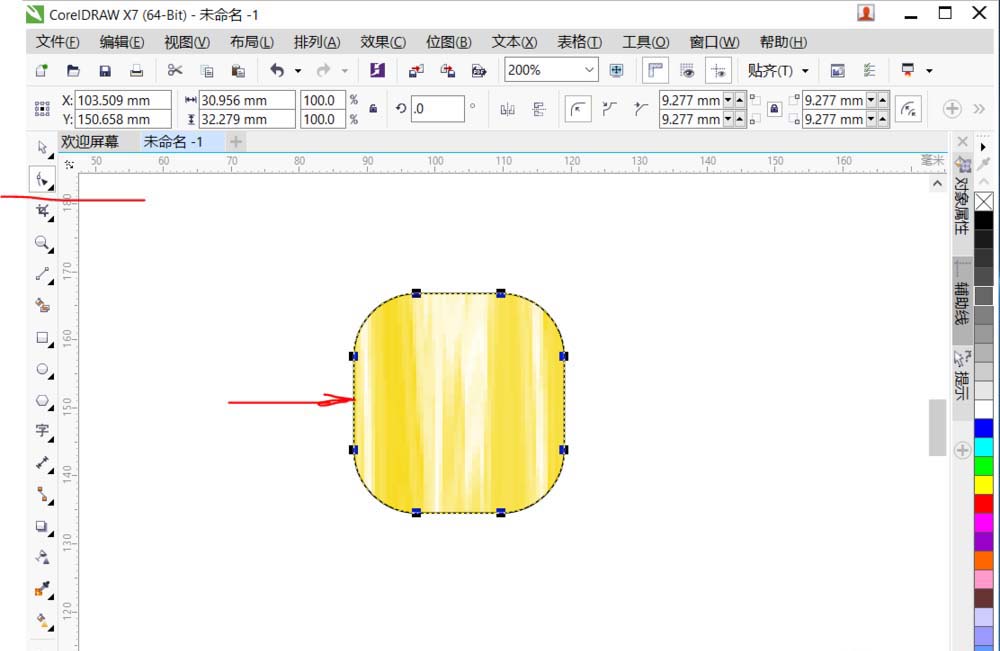1000x651 pixels.
Task: Click the Save icon in toolbar
Action: pos(105,71)
